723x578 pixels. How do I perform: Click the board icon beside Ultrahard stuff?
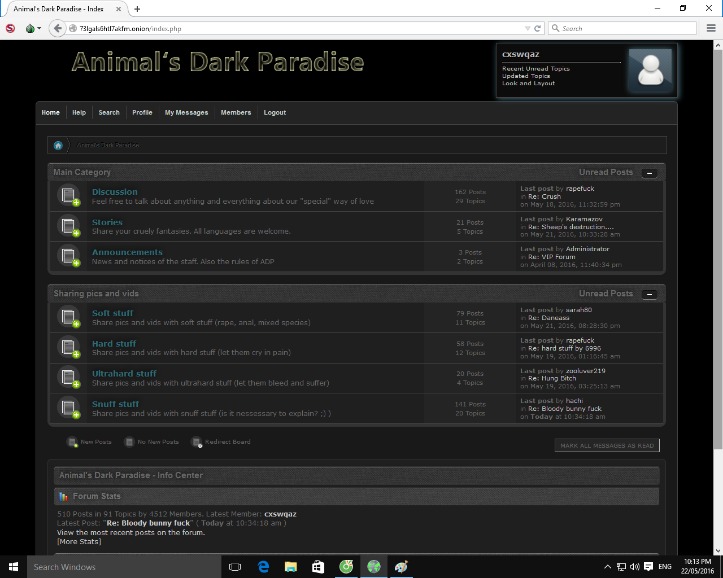coord(69,377)
